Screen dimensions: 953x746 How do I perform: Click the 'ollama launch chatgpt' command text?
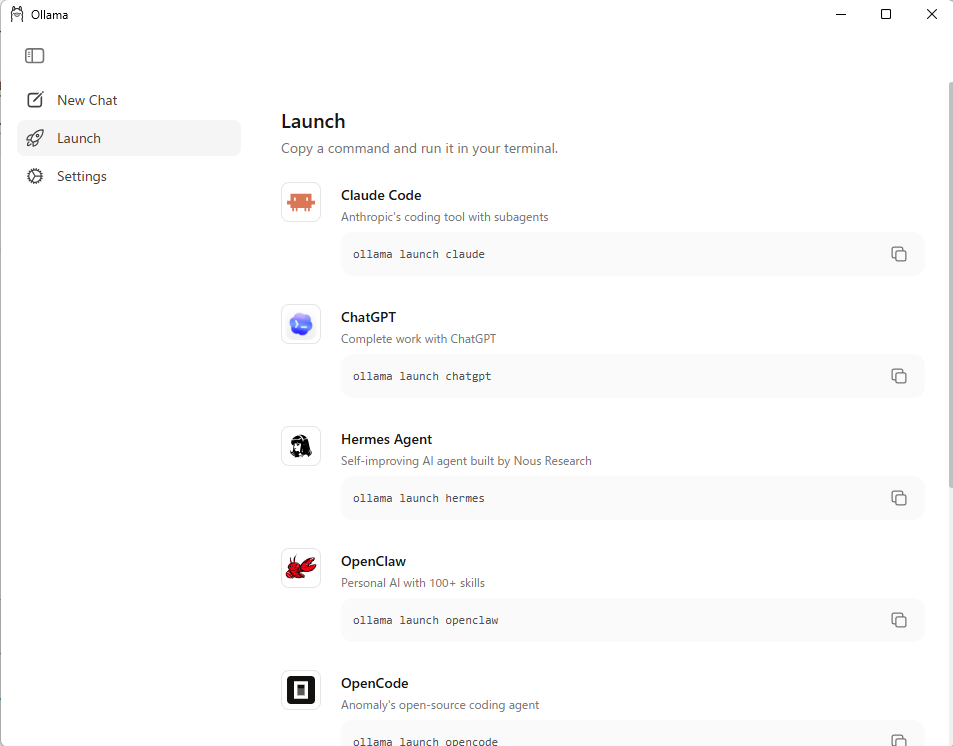[x=422, y=376]
